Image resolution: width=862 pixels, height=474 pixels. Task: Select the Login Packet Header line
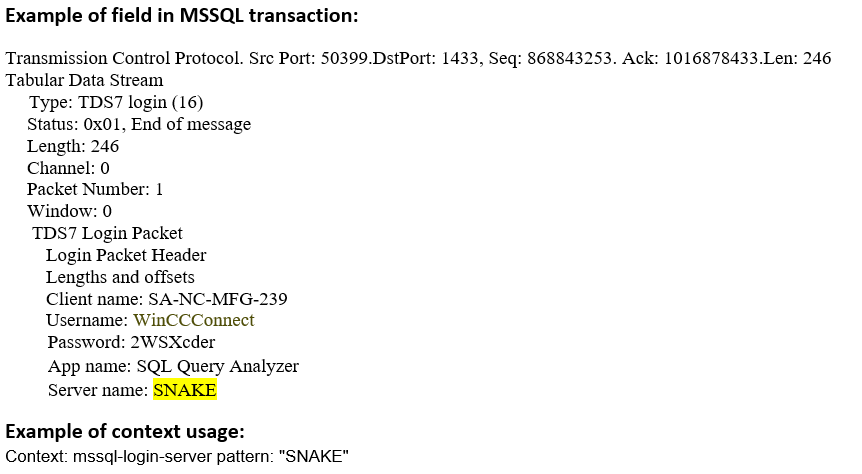(x=126, y=255)
